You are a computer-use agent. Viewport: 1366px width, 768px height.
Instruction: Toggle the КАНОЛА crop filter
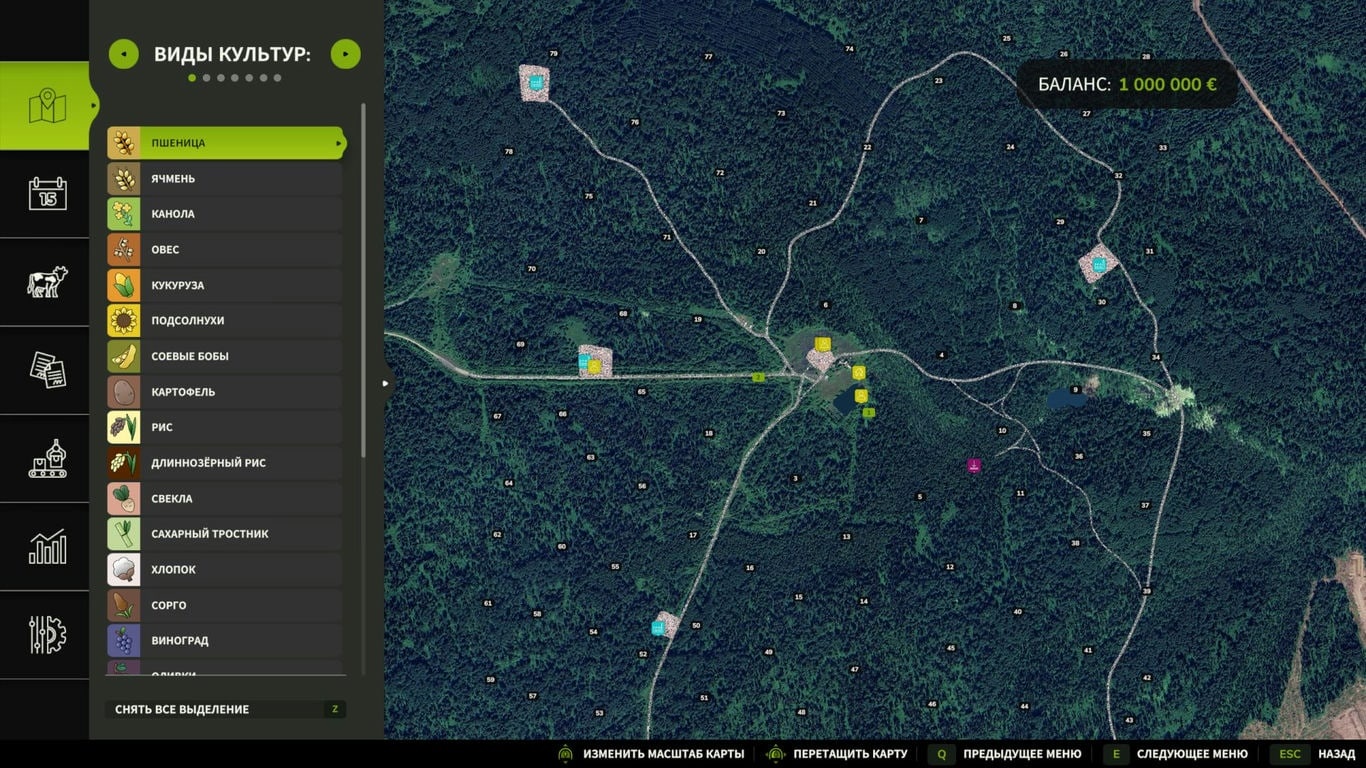(x=223, y=213)
